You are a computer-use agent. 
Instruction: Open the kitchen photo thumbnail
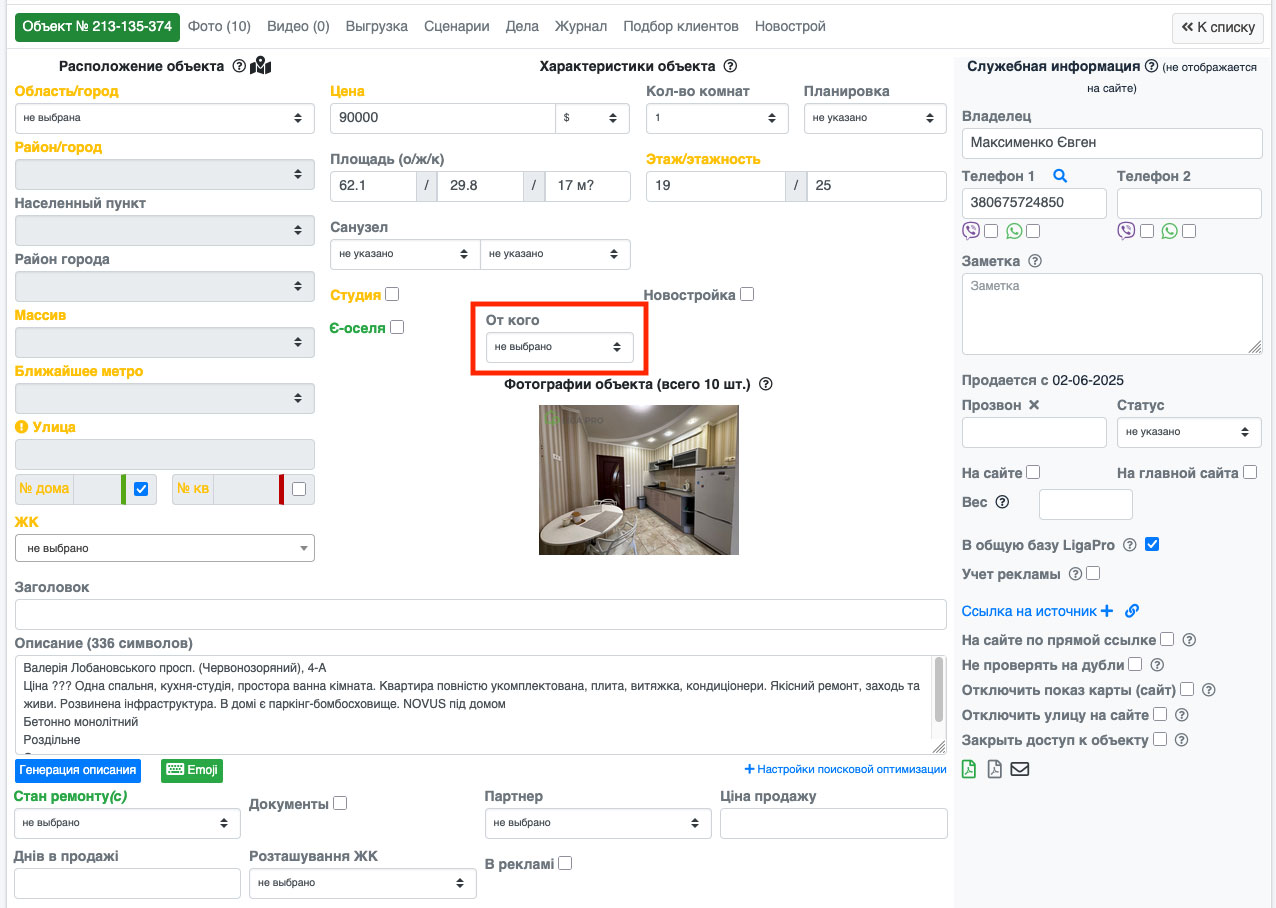click(638, 480)
